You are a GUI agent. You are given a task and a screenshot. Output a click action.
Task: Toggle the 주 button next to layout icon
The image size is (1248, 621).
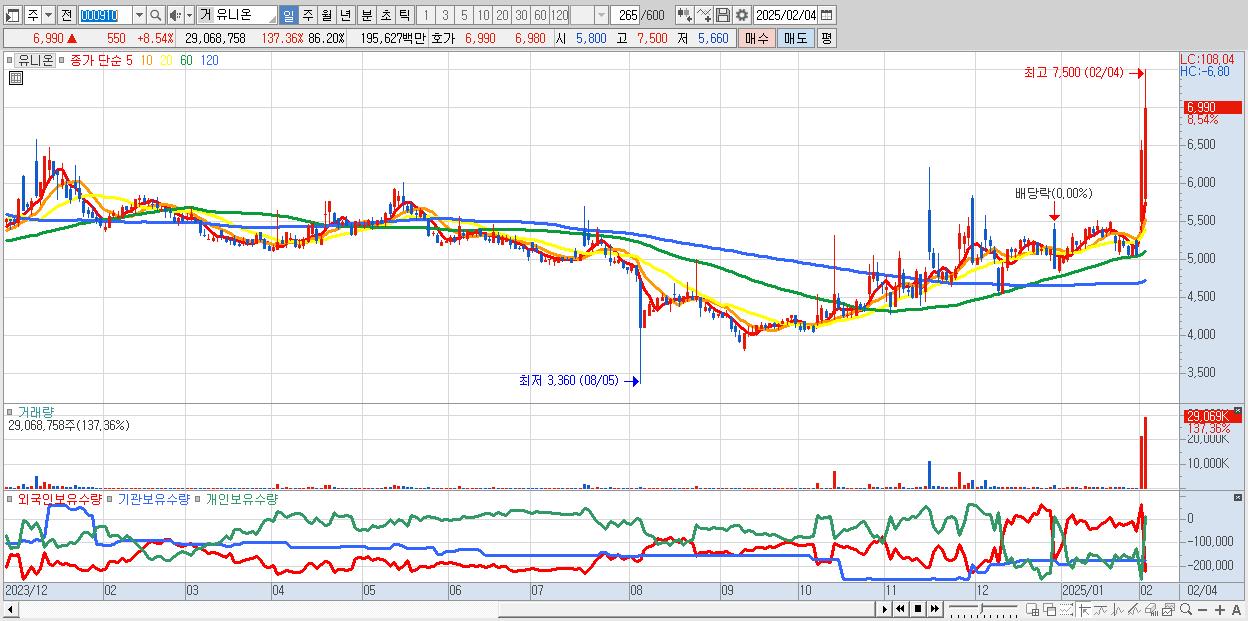pyautogui.click(x=33, y=15)
